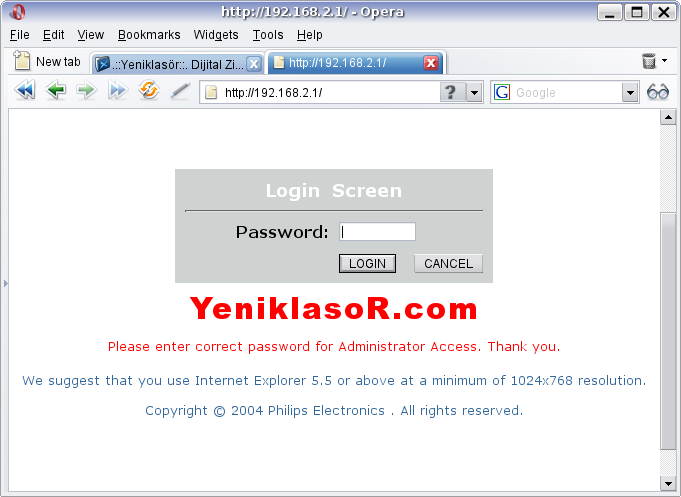Click the Rewind navigation icon

pos(25,90)
